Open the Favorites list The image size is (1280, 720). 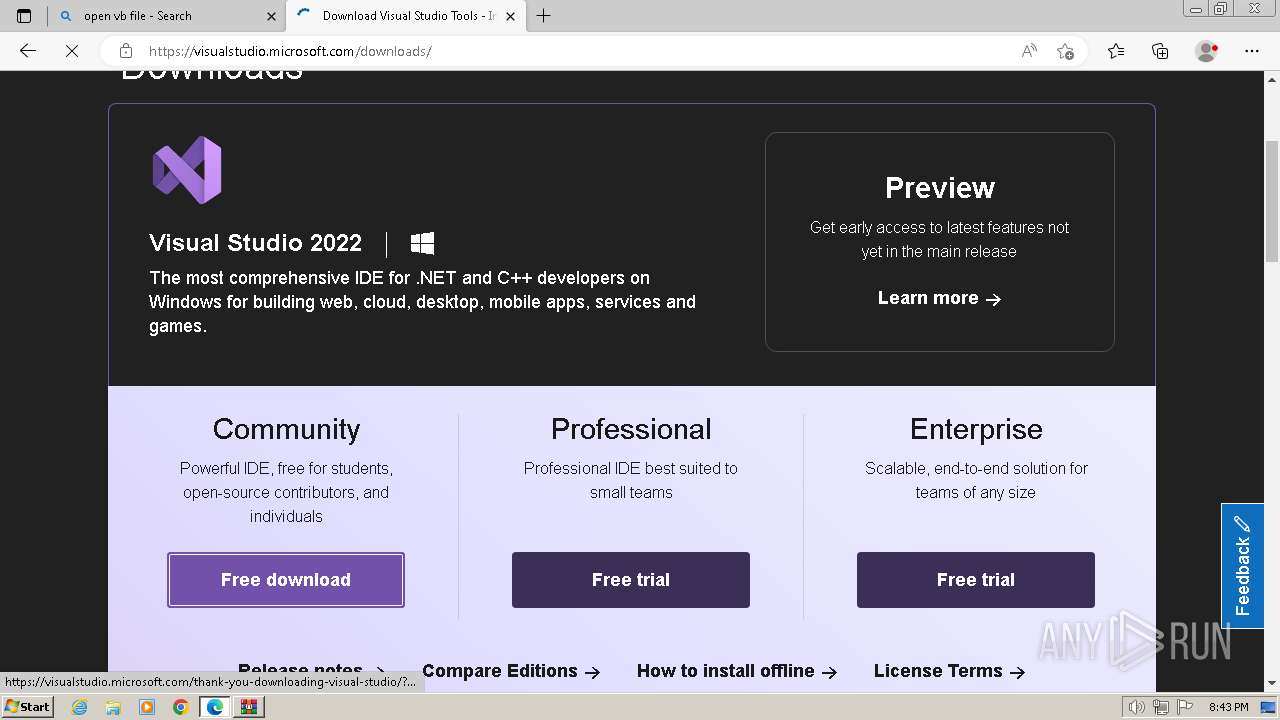pos(1116,51)
